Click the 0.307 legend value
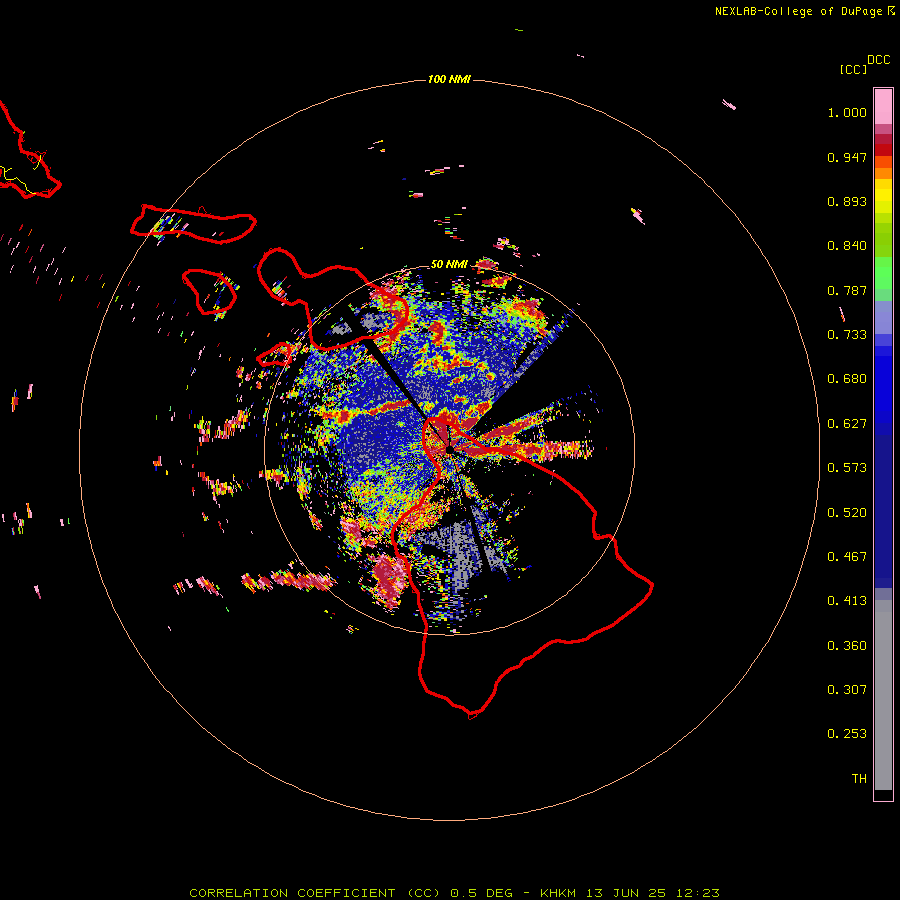The width and height of the screenshot is (900, 900). 847,690
